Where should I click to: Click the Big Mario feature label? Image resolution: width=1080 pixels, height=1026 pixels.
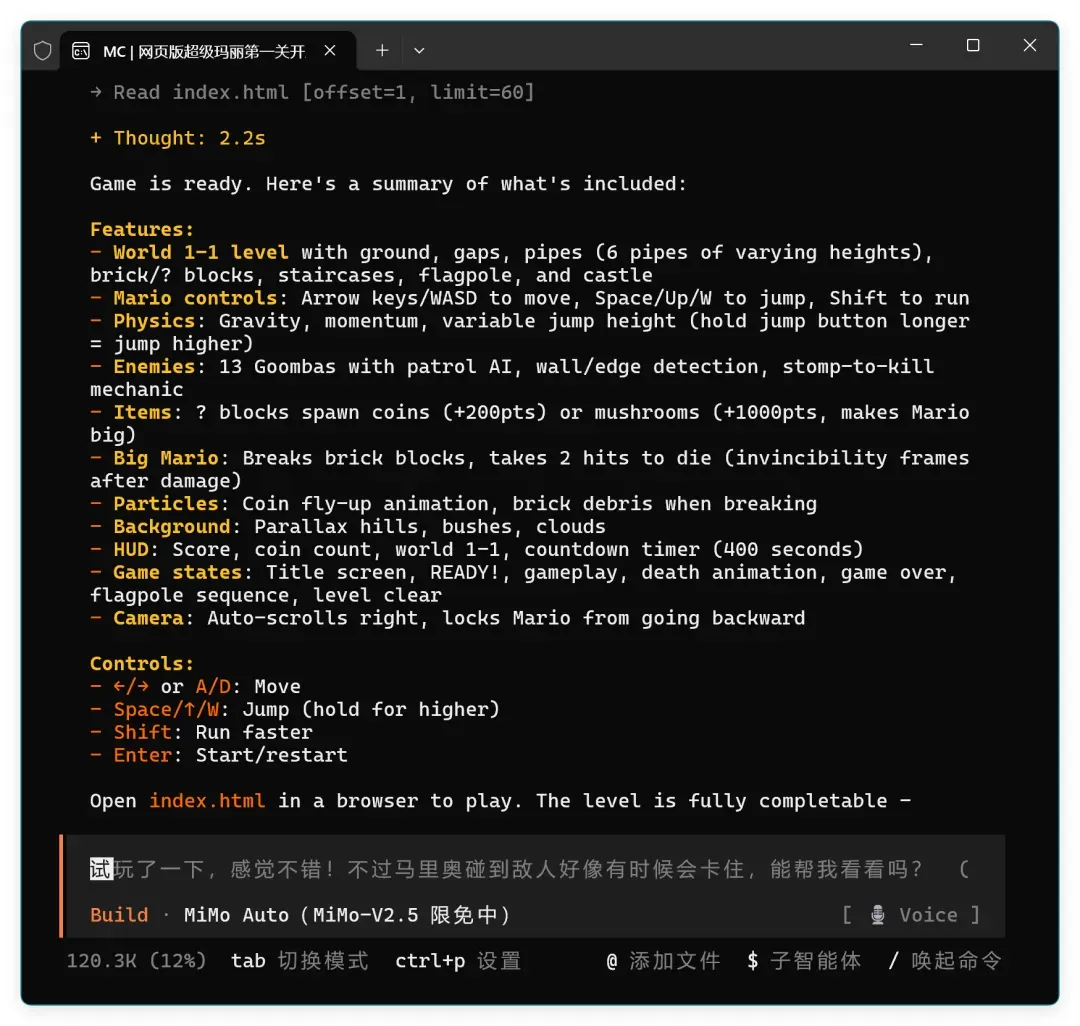point(165,458)
